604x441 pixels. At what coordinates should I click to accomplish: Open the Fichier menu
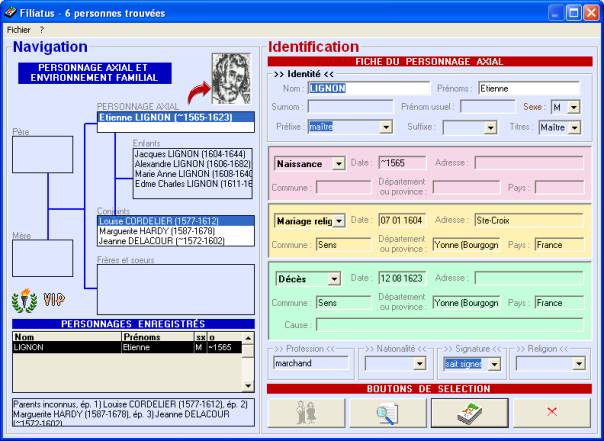coord(19,30)
